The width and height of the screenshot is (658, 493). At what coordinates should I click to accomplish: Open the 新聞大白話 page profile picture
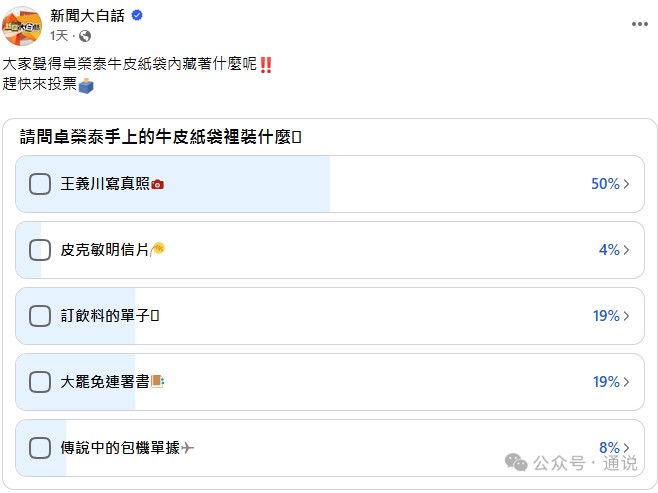(x=21, y=25)
